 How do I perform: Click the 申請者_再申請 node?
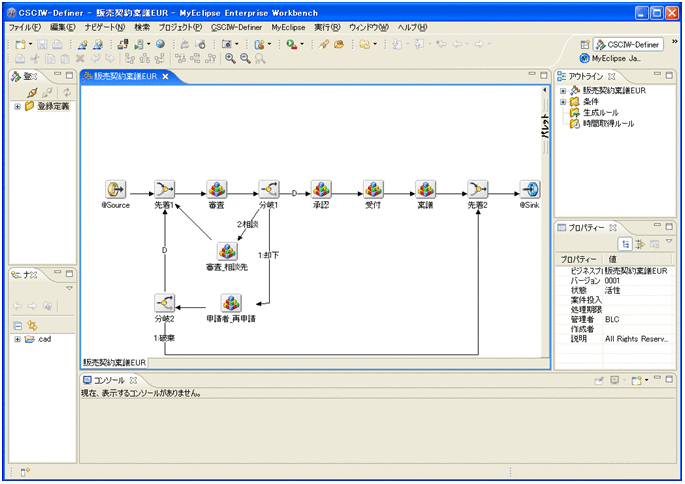click(231, 303)
